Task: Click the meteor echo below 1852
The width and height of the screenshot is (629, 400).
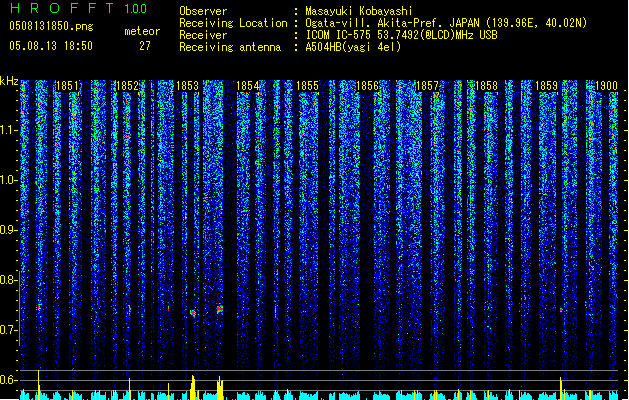Action: click(129, 309)
